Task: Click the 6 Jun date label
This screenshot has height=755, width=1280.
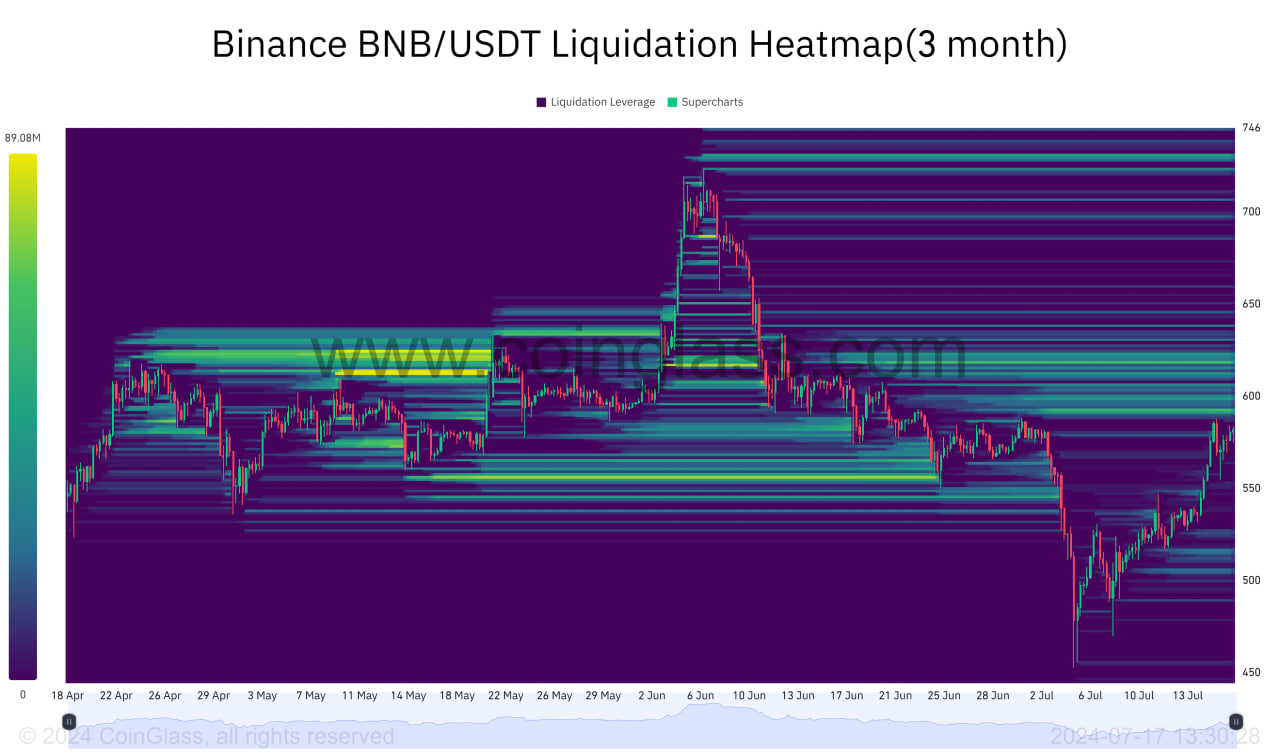Action: 700,695
